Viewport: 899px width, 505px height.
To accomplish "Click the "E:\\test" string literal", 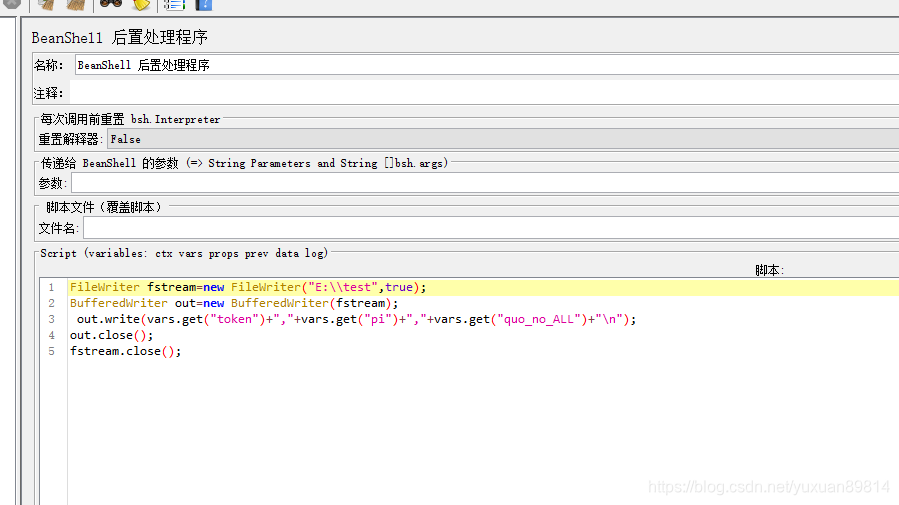I will (x=343, y=287).
